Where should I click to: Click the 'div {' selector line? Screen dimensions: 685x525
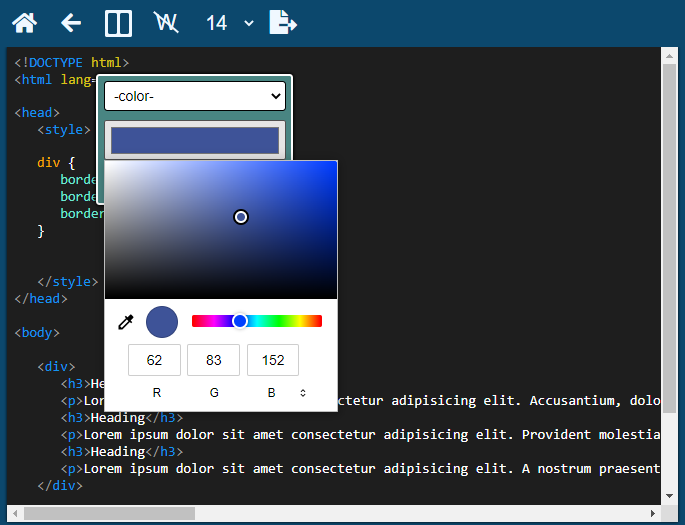[56, 163]
